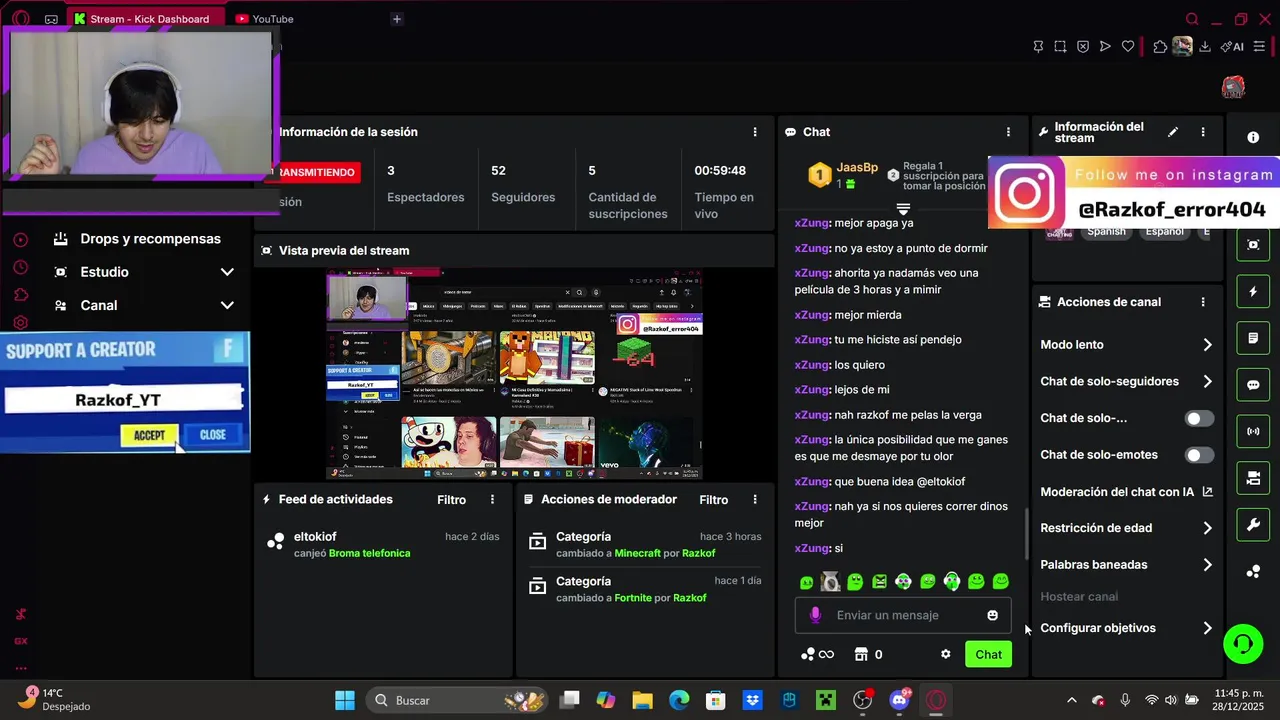Click the Minecraft category link in moderator actions
1280x720 pixels.
(637, 553)
